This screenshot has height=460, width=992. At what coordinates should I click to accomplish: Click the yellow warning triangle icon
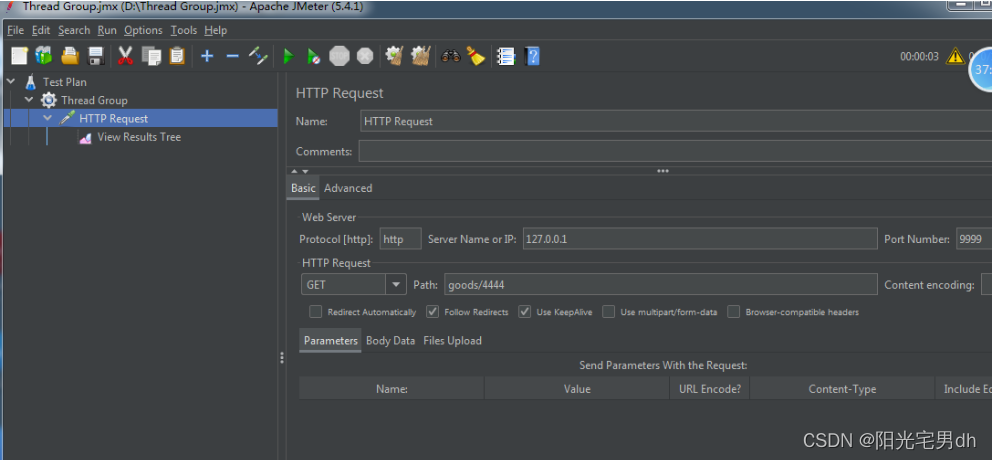click(x=955, y=56)
